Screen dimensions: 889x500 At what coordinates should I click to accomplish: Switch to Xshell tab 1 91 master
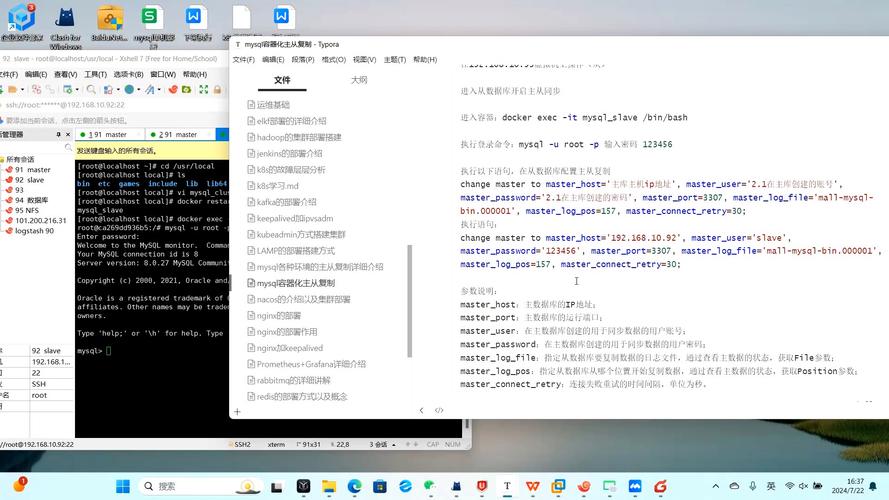pyautogui.click(x=109, y=134)
